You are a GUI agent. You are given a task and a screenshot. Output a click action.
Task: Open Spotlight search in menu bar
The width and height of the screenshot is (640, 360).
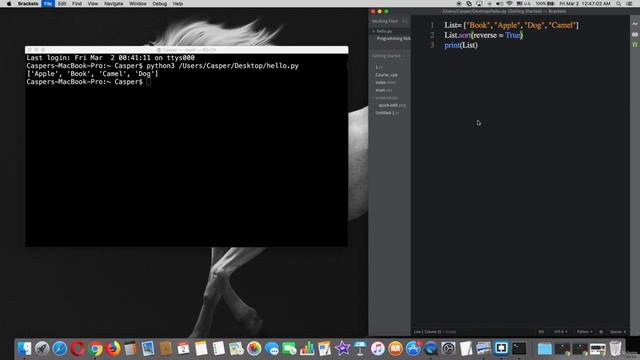click(x=619, y=4)
